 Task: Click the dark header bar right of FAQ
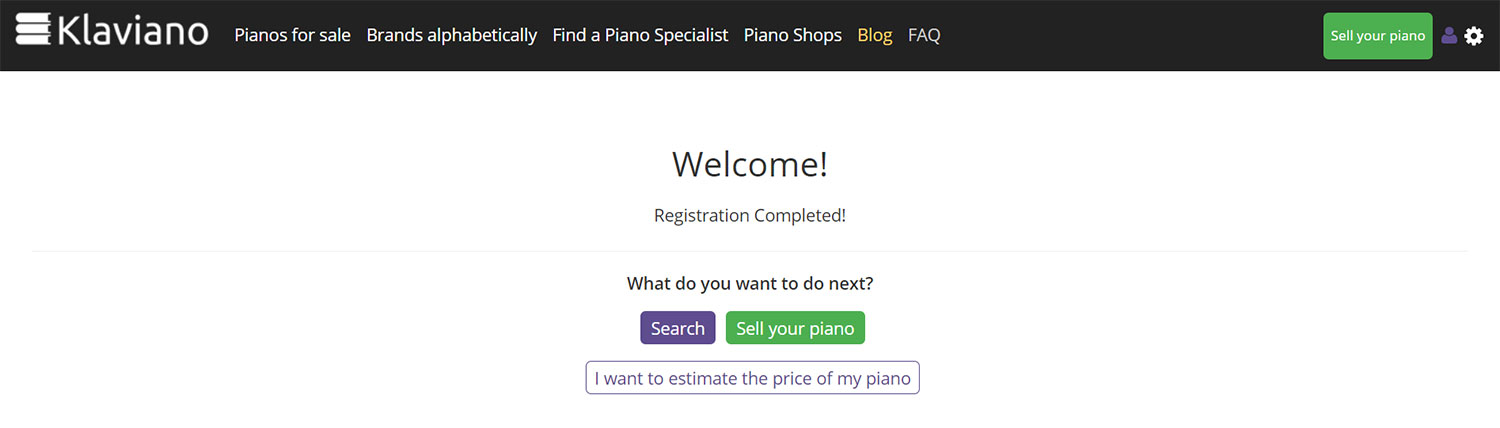point(1130,36)
